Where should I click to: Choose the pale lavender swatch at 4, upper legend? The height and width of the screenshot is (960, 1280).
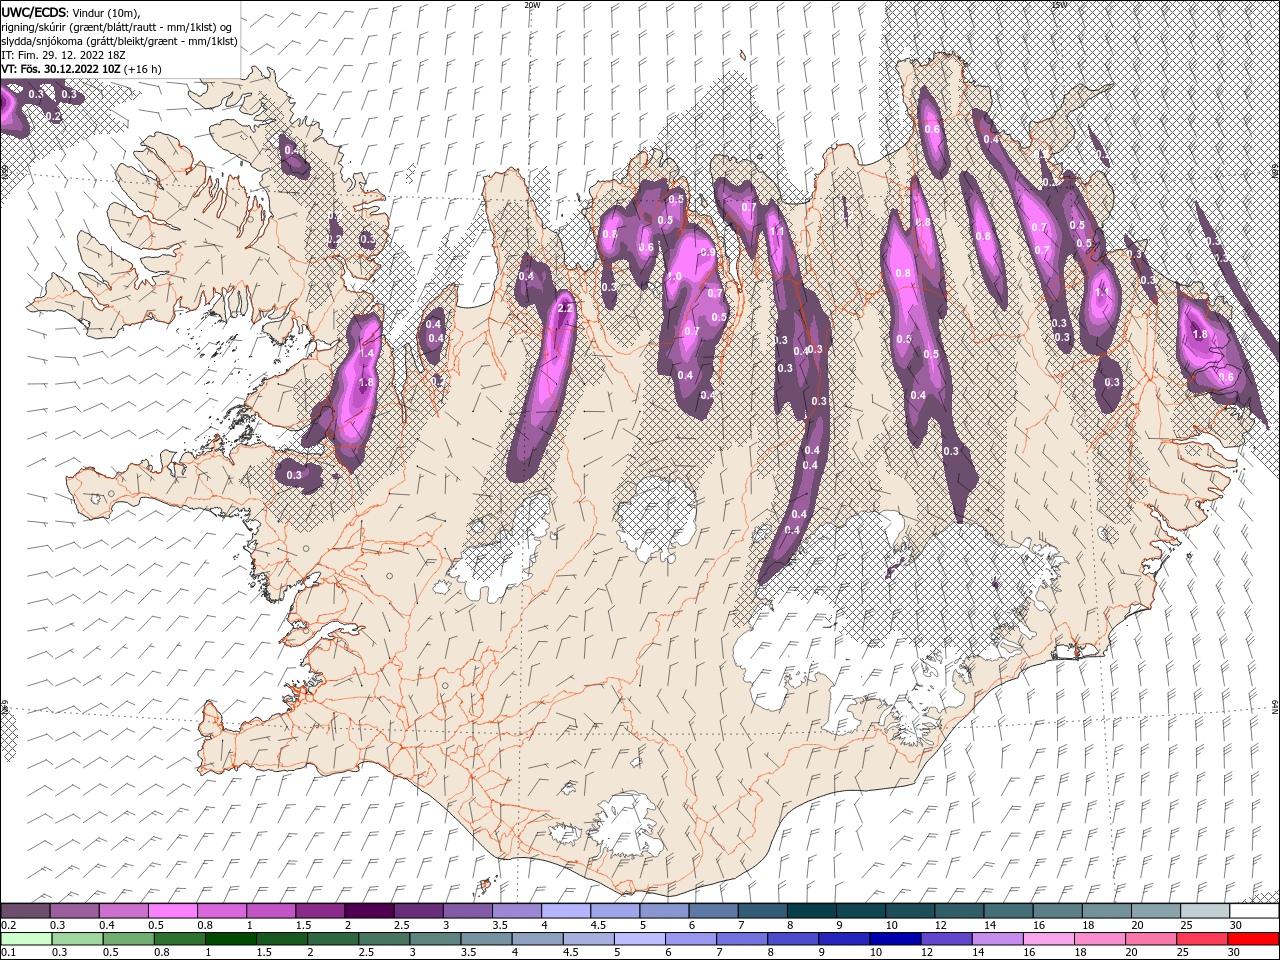click(564, 911)
